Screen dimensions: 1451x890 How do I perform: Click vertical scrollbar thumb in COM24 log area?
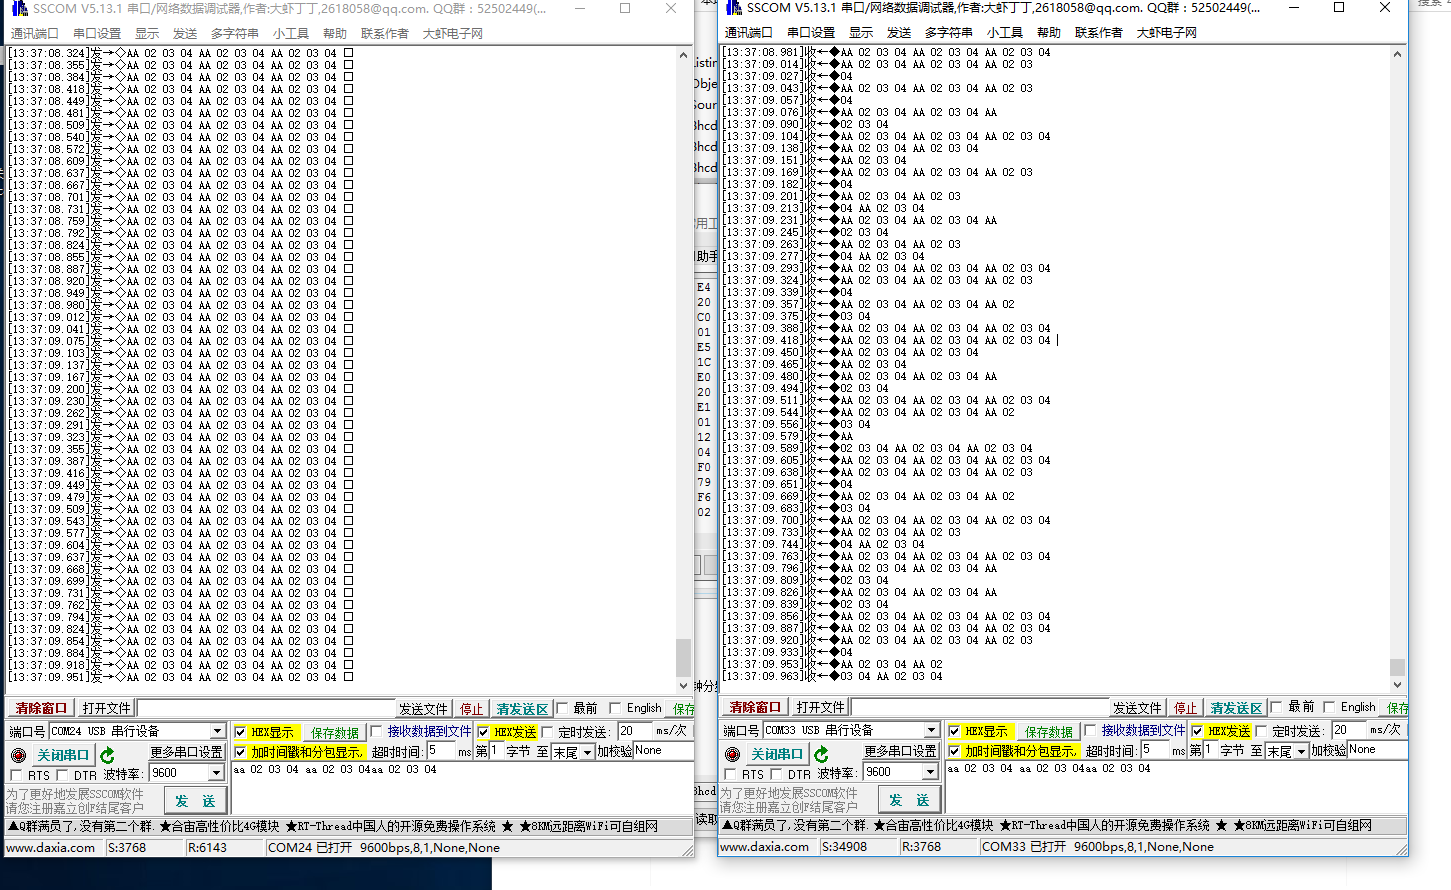tap(683, 657)
